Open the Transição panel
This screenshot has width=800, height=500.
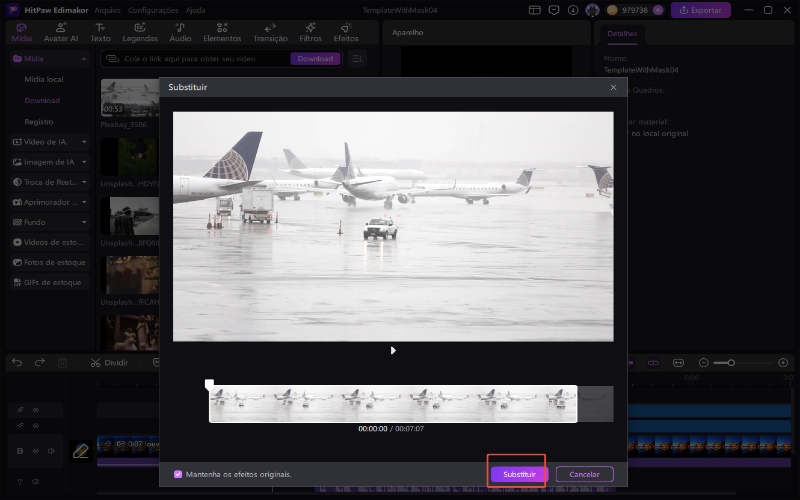270,32
